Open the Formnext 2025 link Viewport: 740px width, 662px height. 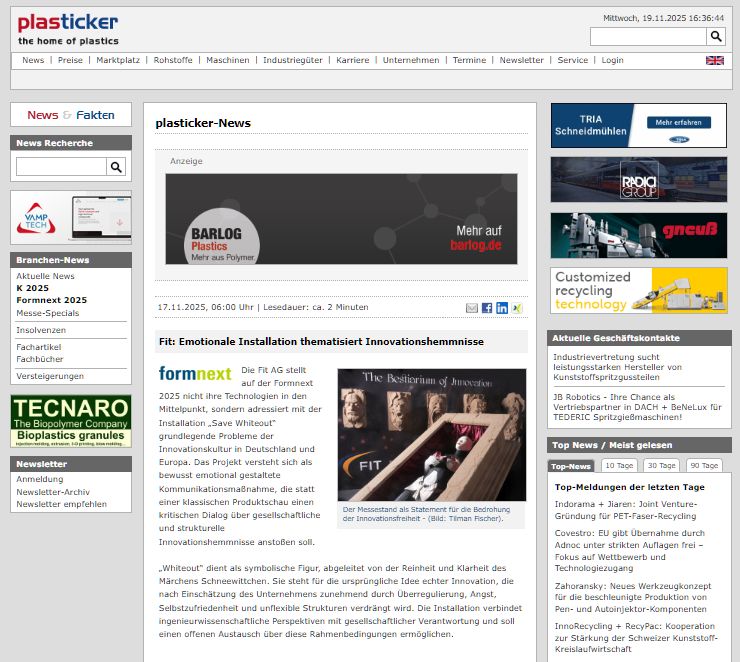click(51, 301)
